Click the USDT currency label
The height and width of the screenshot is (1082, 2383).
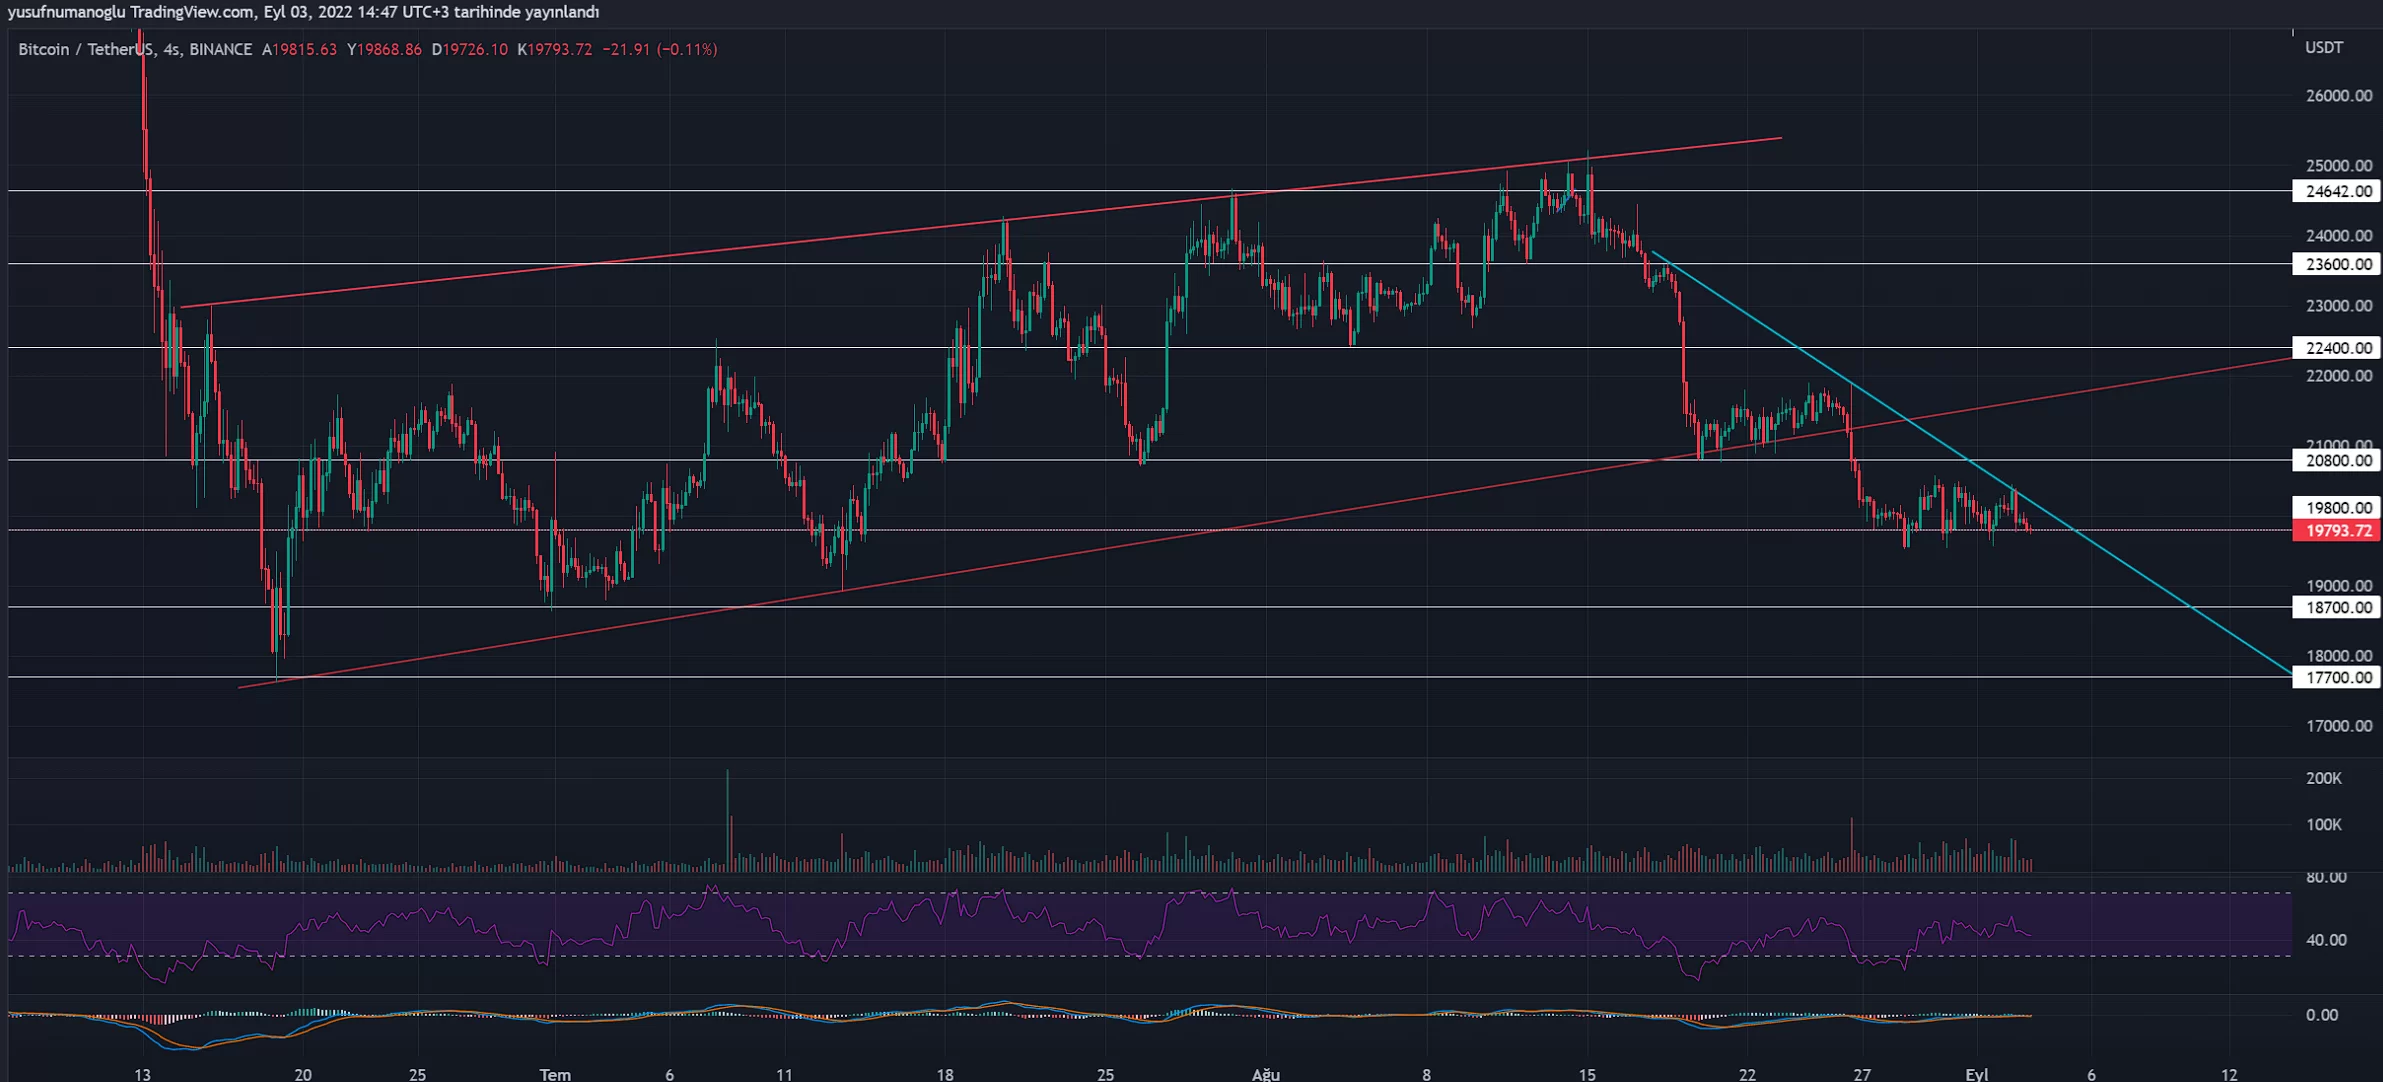[x=2323, y=48]
